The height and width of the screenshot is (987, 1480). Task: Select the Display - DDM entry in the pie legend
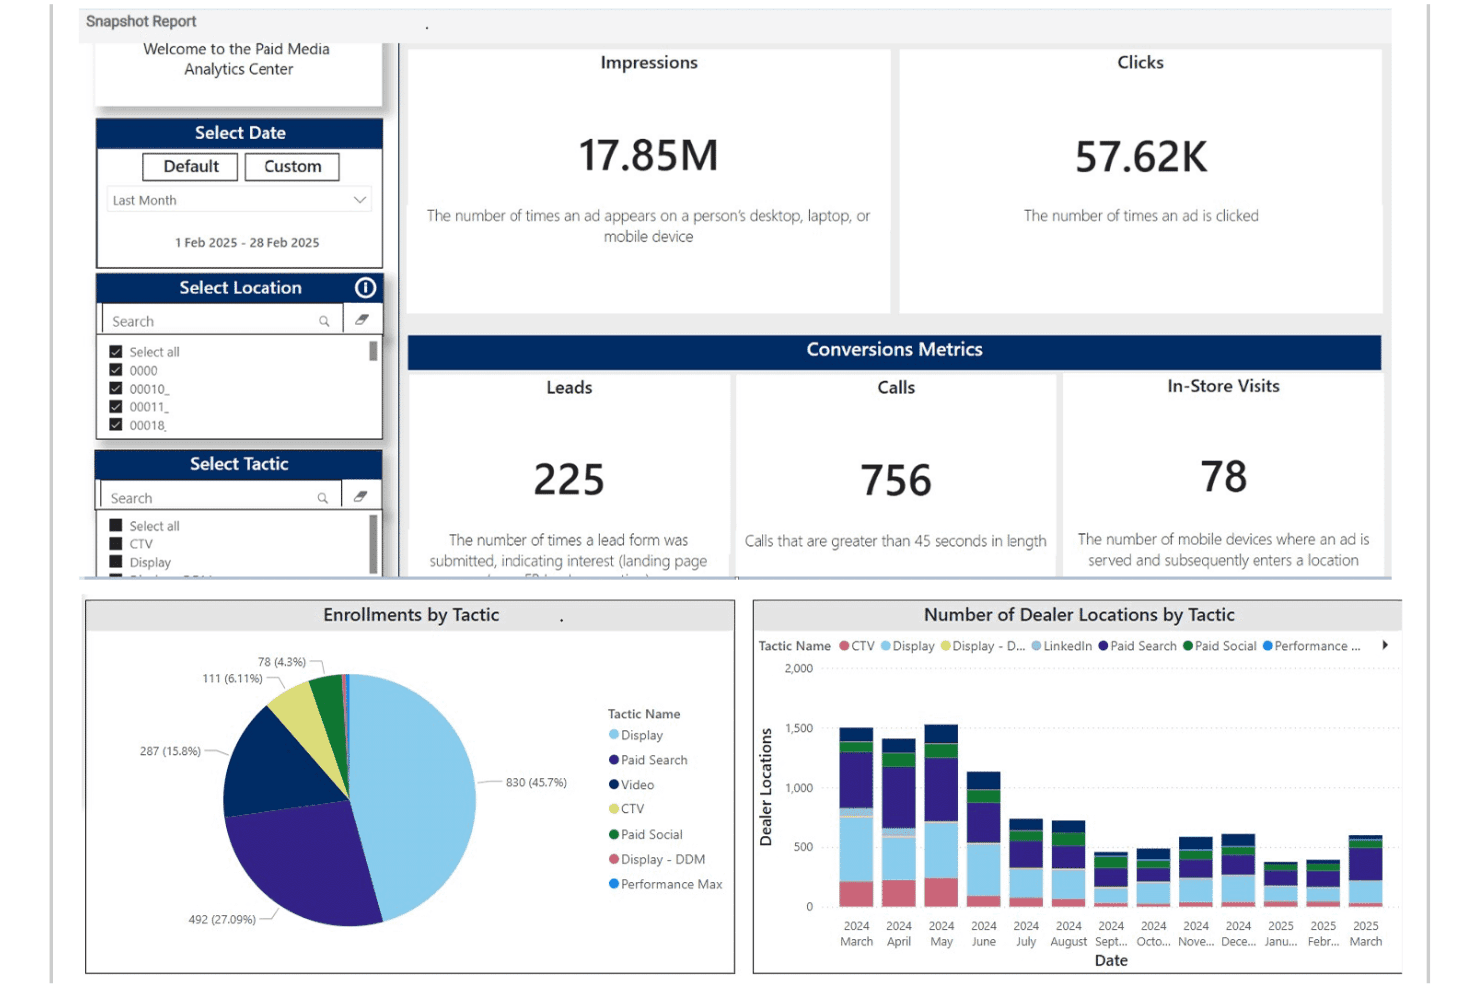click(x=657, y=859)
